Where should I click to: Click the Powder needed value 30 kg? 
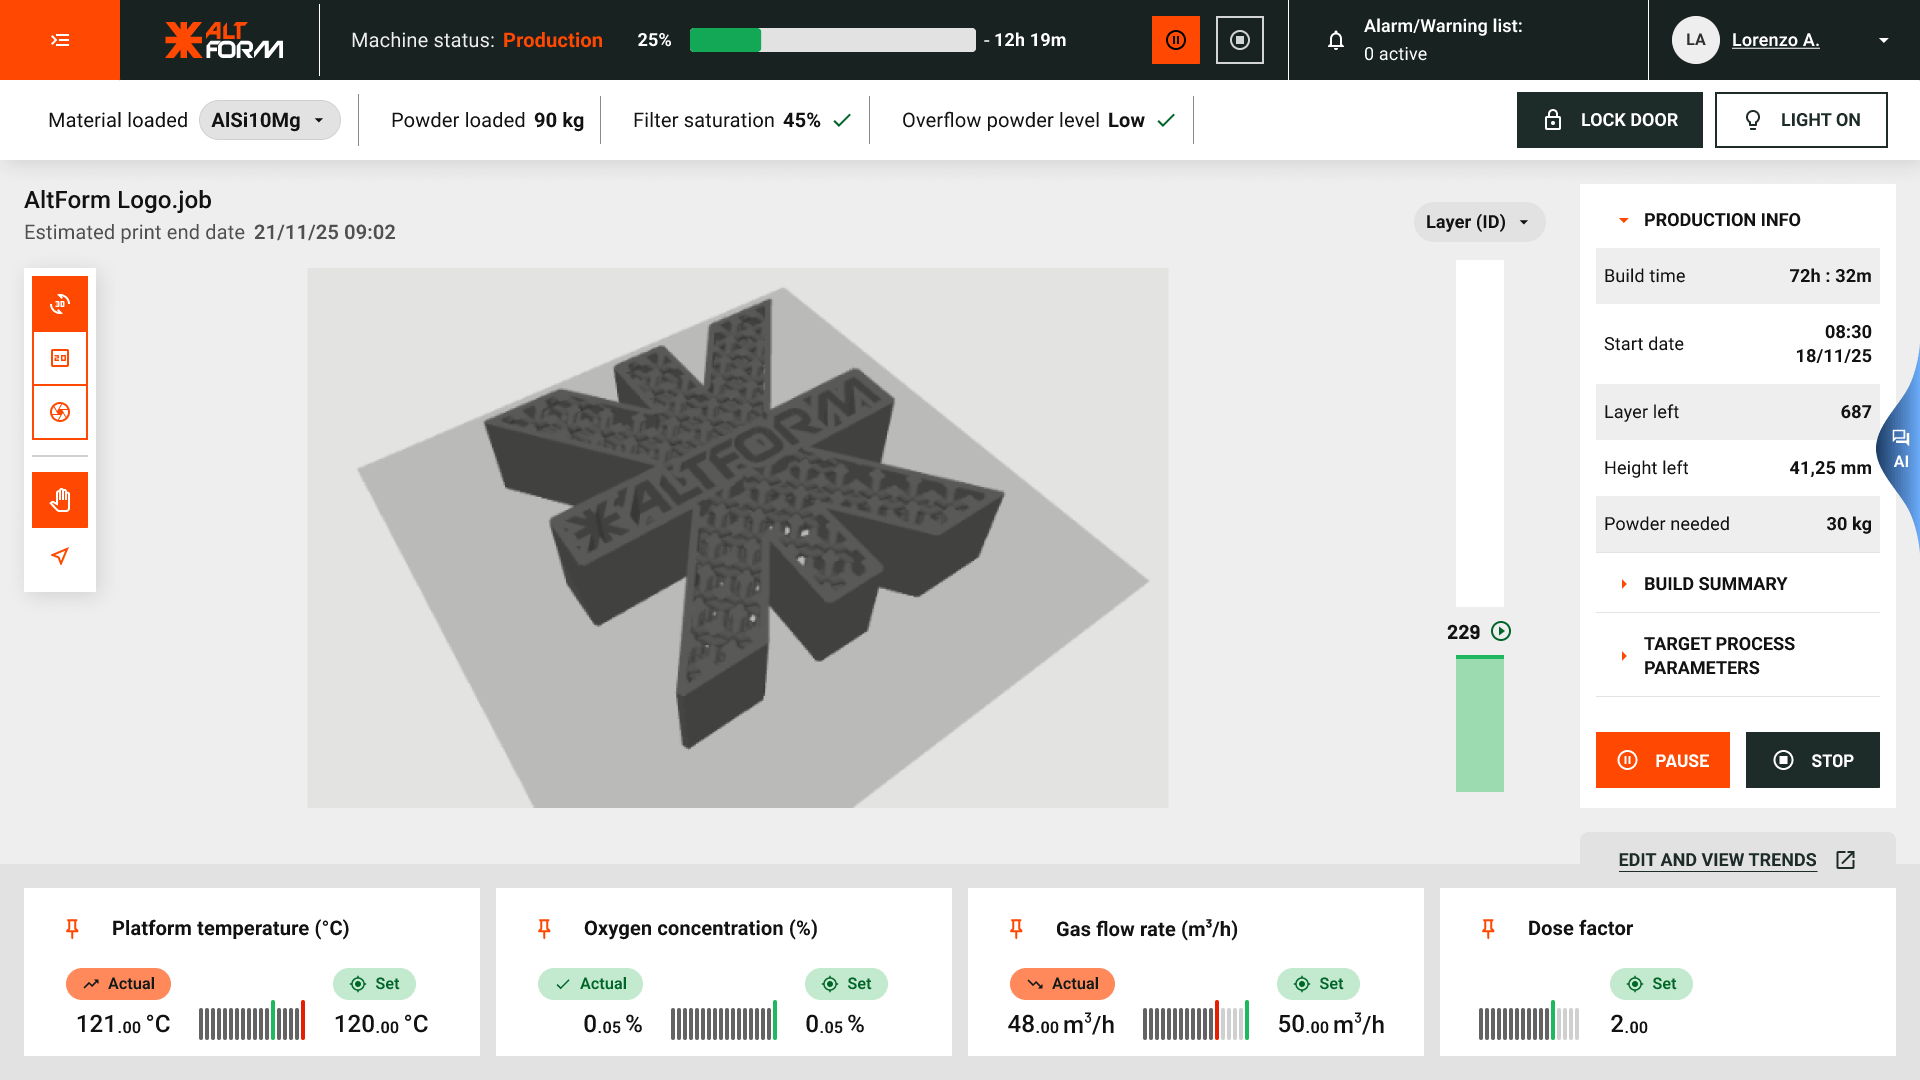tap(1849, 524)
